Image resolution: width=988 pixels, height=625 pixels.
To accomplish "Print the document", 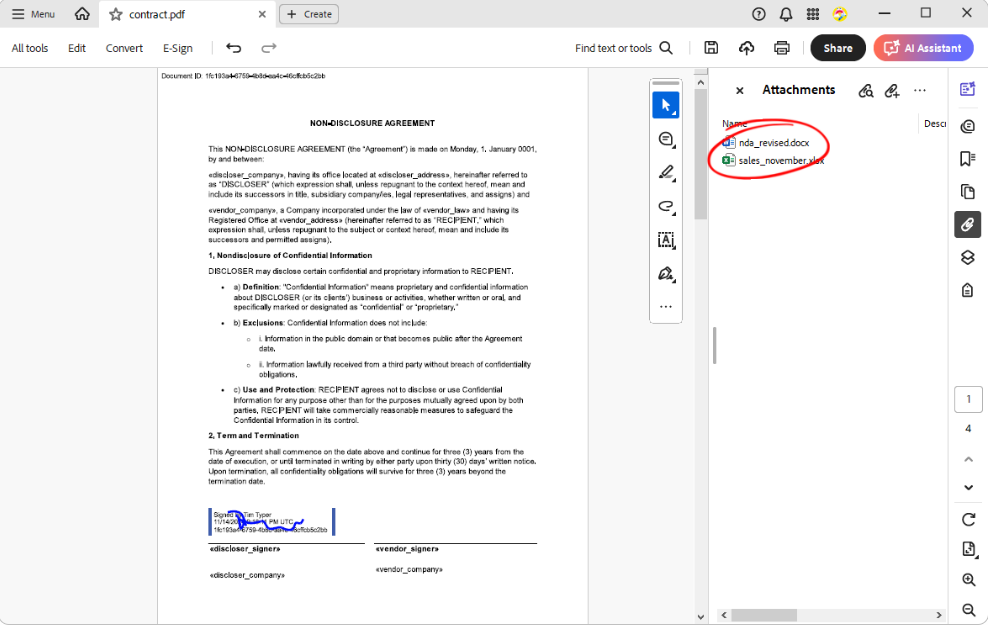I will point(782,48).
